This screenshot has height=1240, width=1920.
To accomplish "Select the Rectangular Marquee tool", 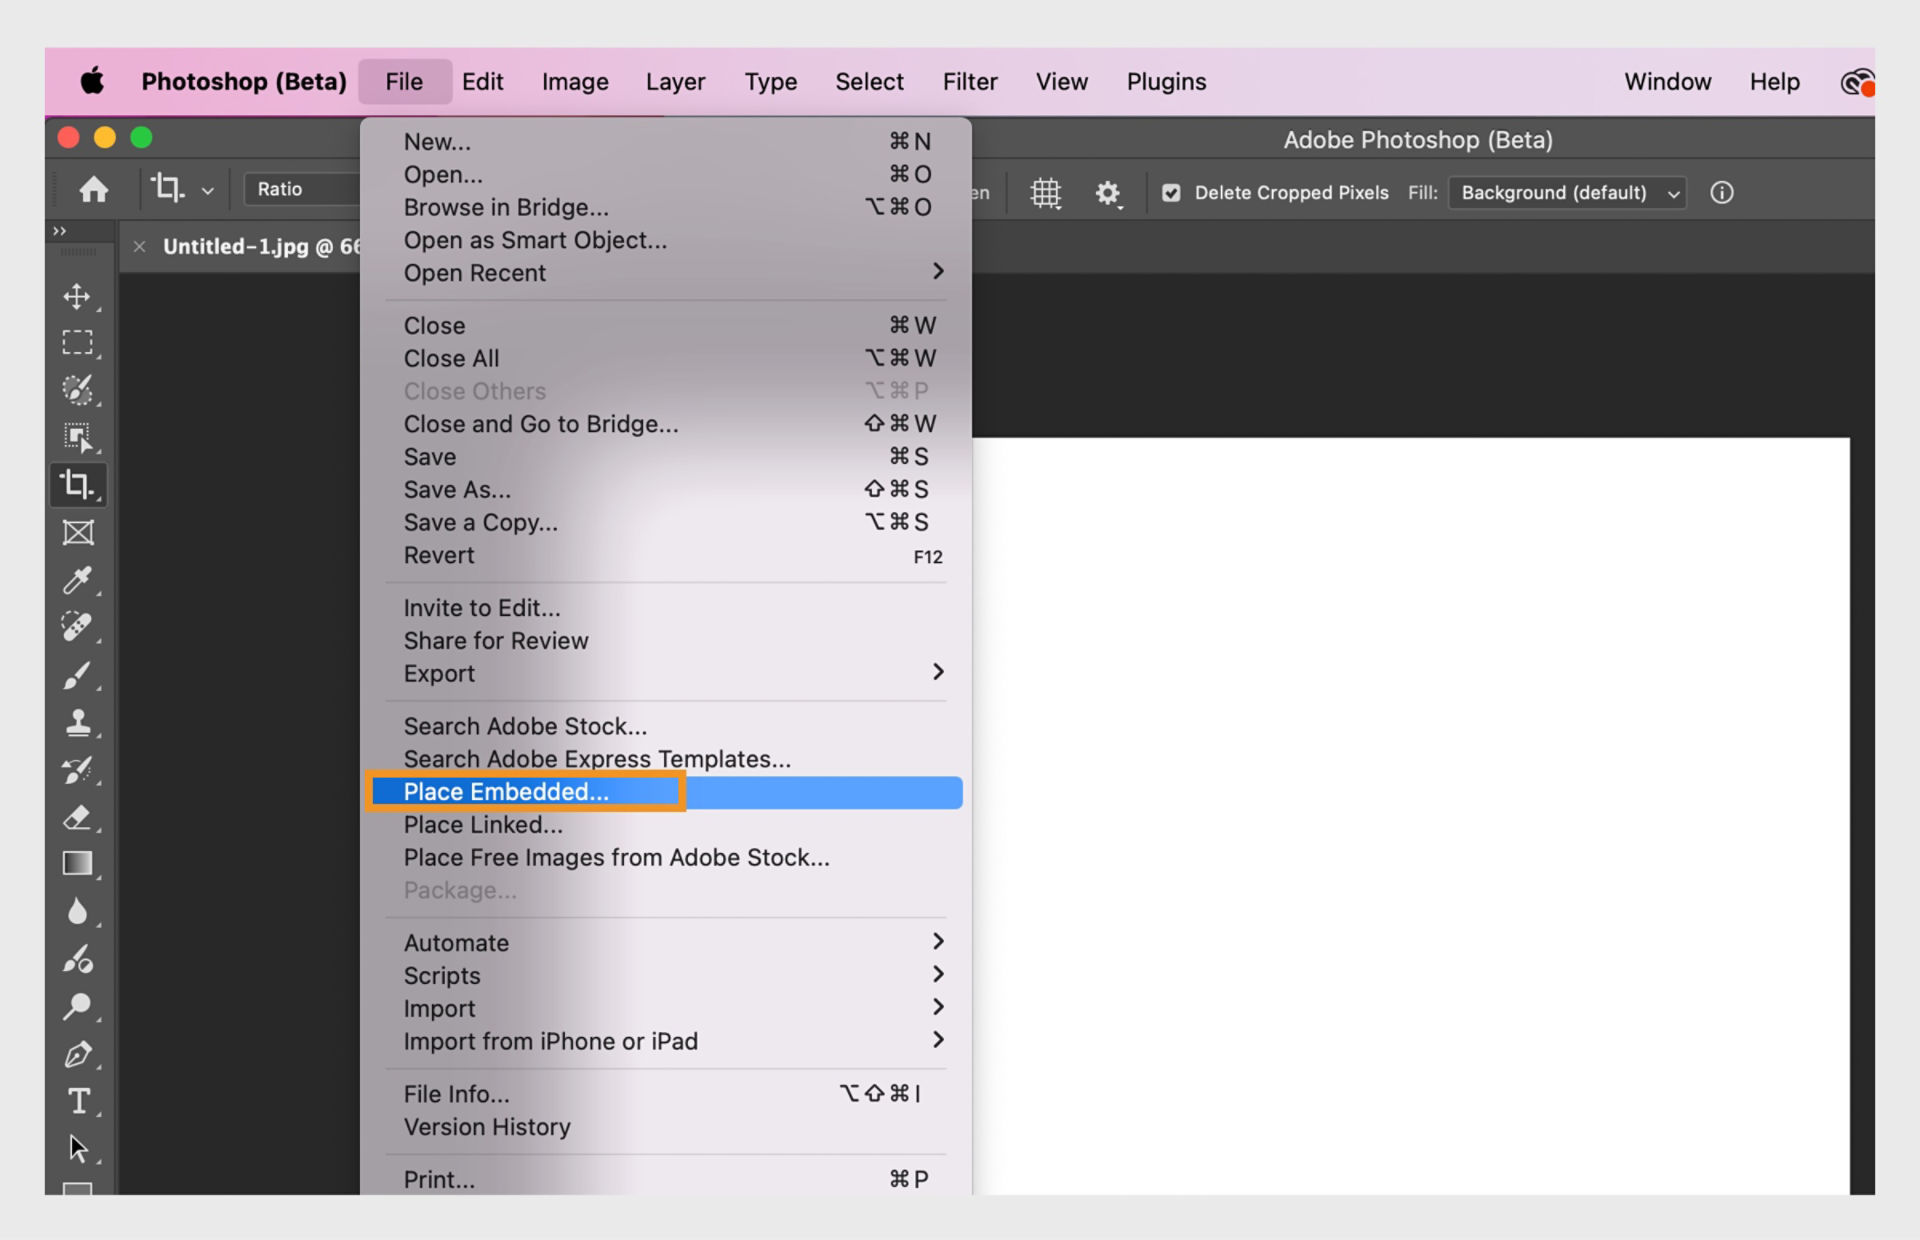I will pyautogui.click(x=77, y=342).
